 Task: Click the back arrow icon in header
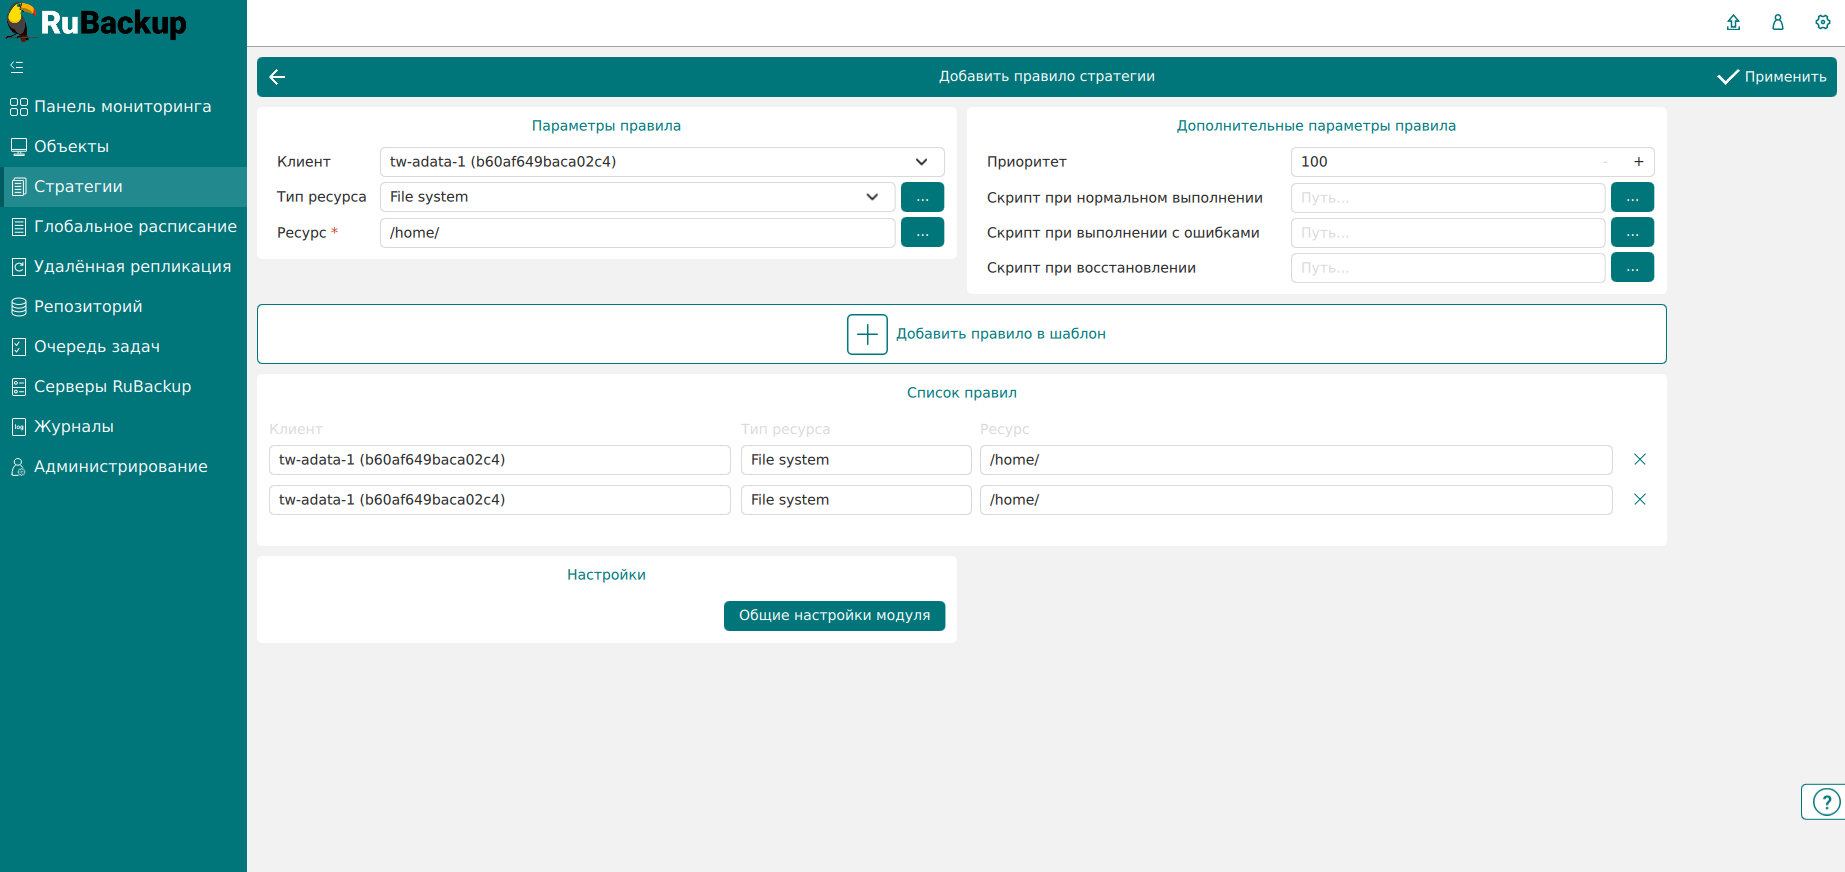[278, 77]
